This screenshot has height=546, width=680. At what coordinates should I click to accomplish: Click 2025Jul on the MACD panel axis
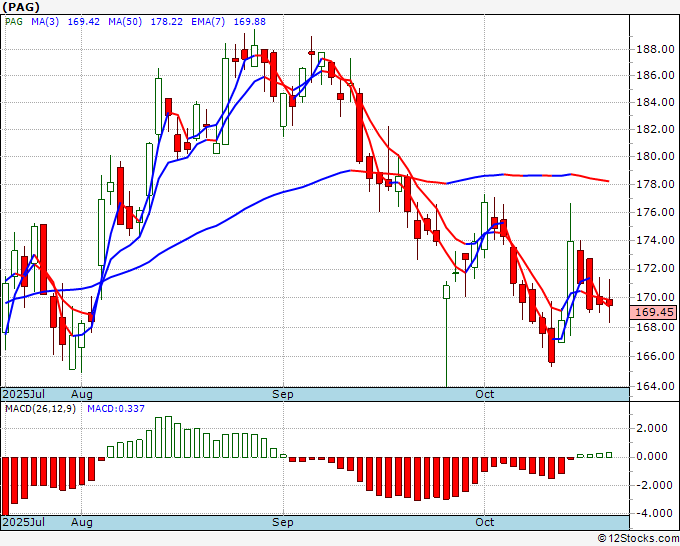click(x=24, y=522)
